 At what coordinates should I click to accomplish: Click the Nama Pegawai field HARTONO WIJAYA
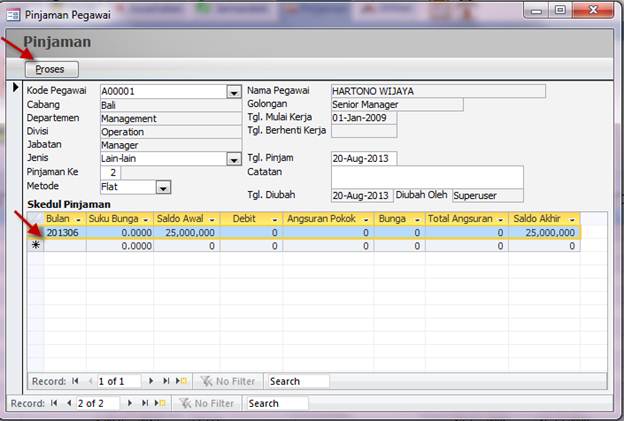tap(438, 91)
